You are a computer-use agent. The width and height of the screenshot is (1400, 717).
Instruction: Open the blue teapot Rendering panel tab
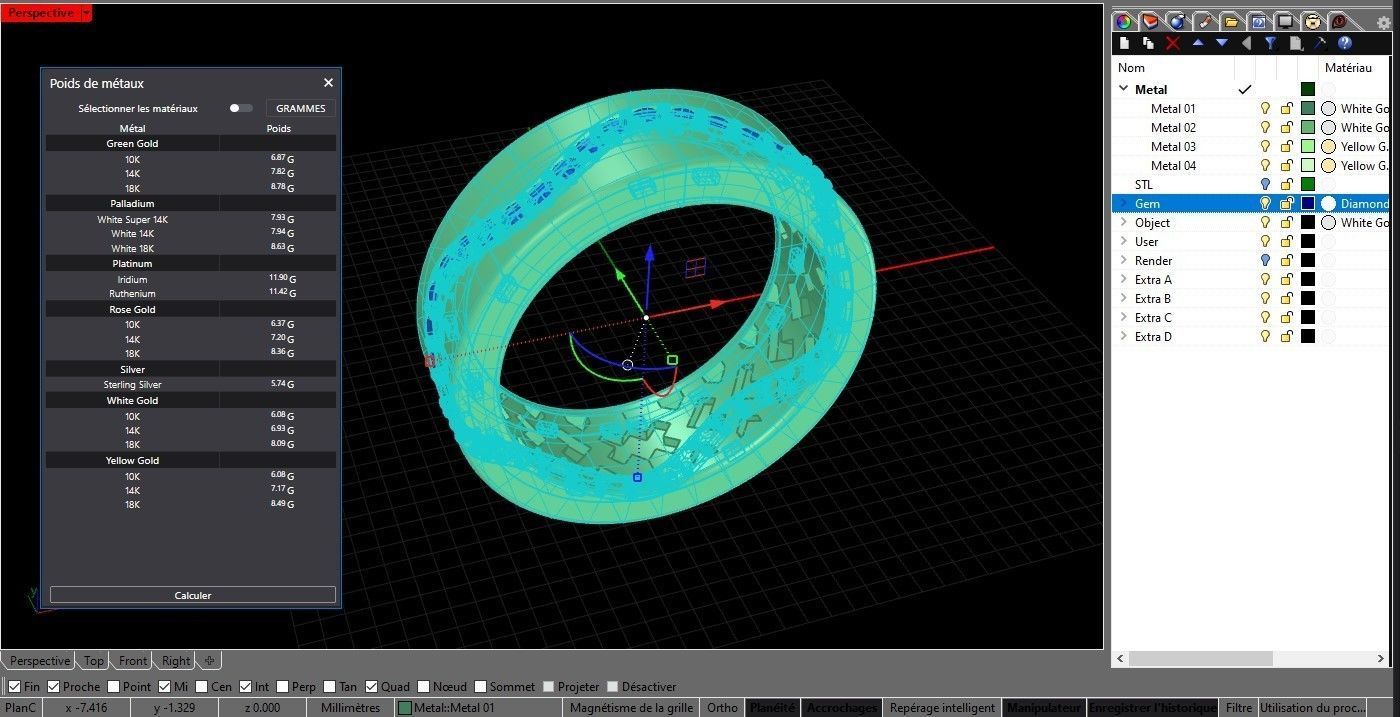coord(1178,21)
